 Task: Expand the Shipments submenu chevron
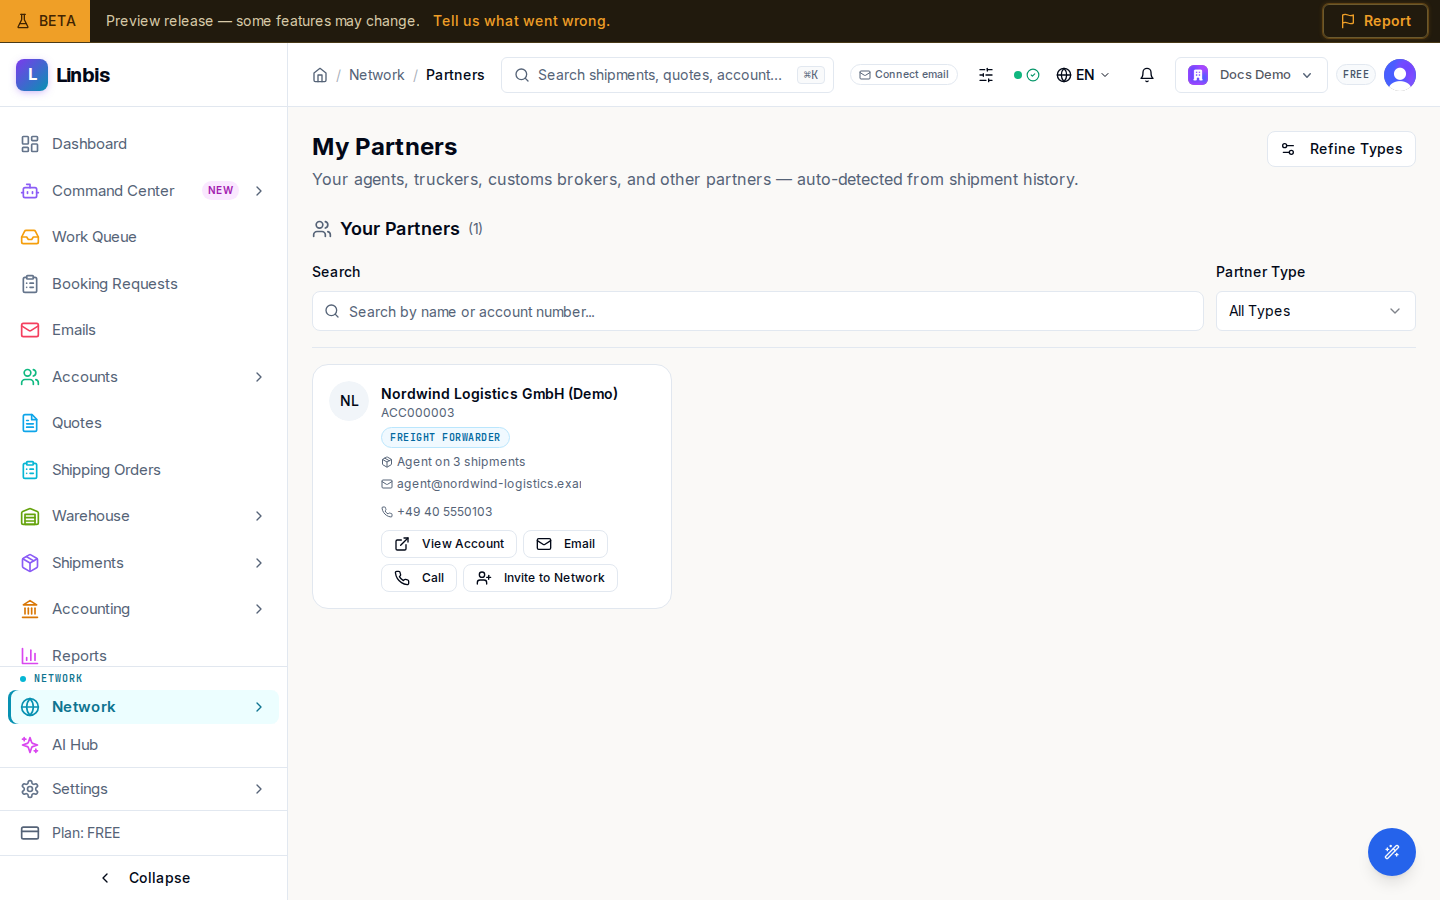pyautogui.click(x=259, y=563)
